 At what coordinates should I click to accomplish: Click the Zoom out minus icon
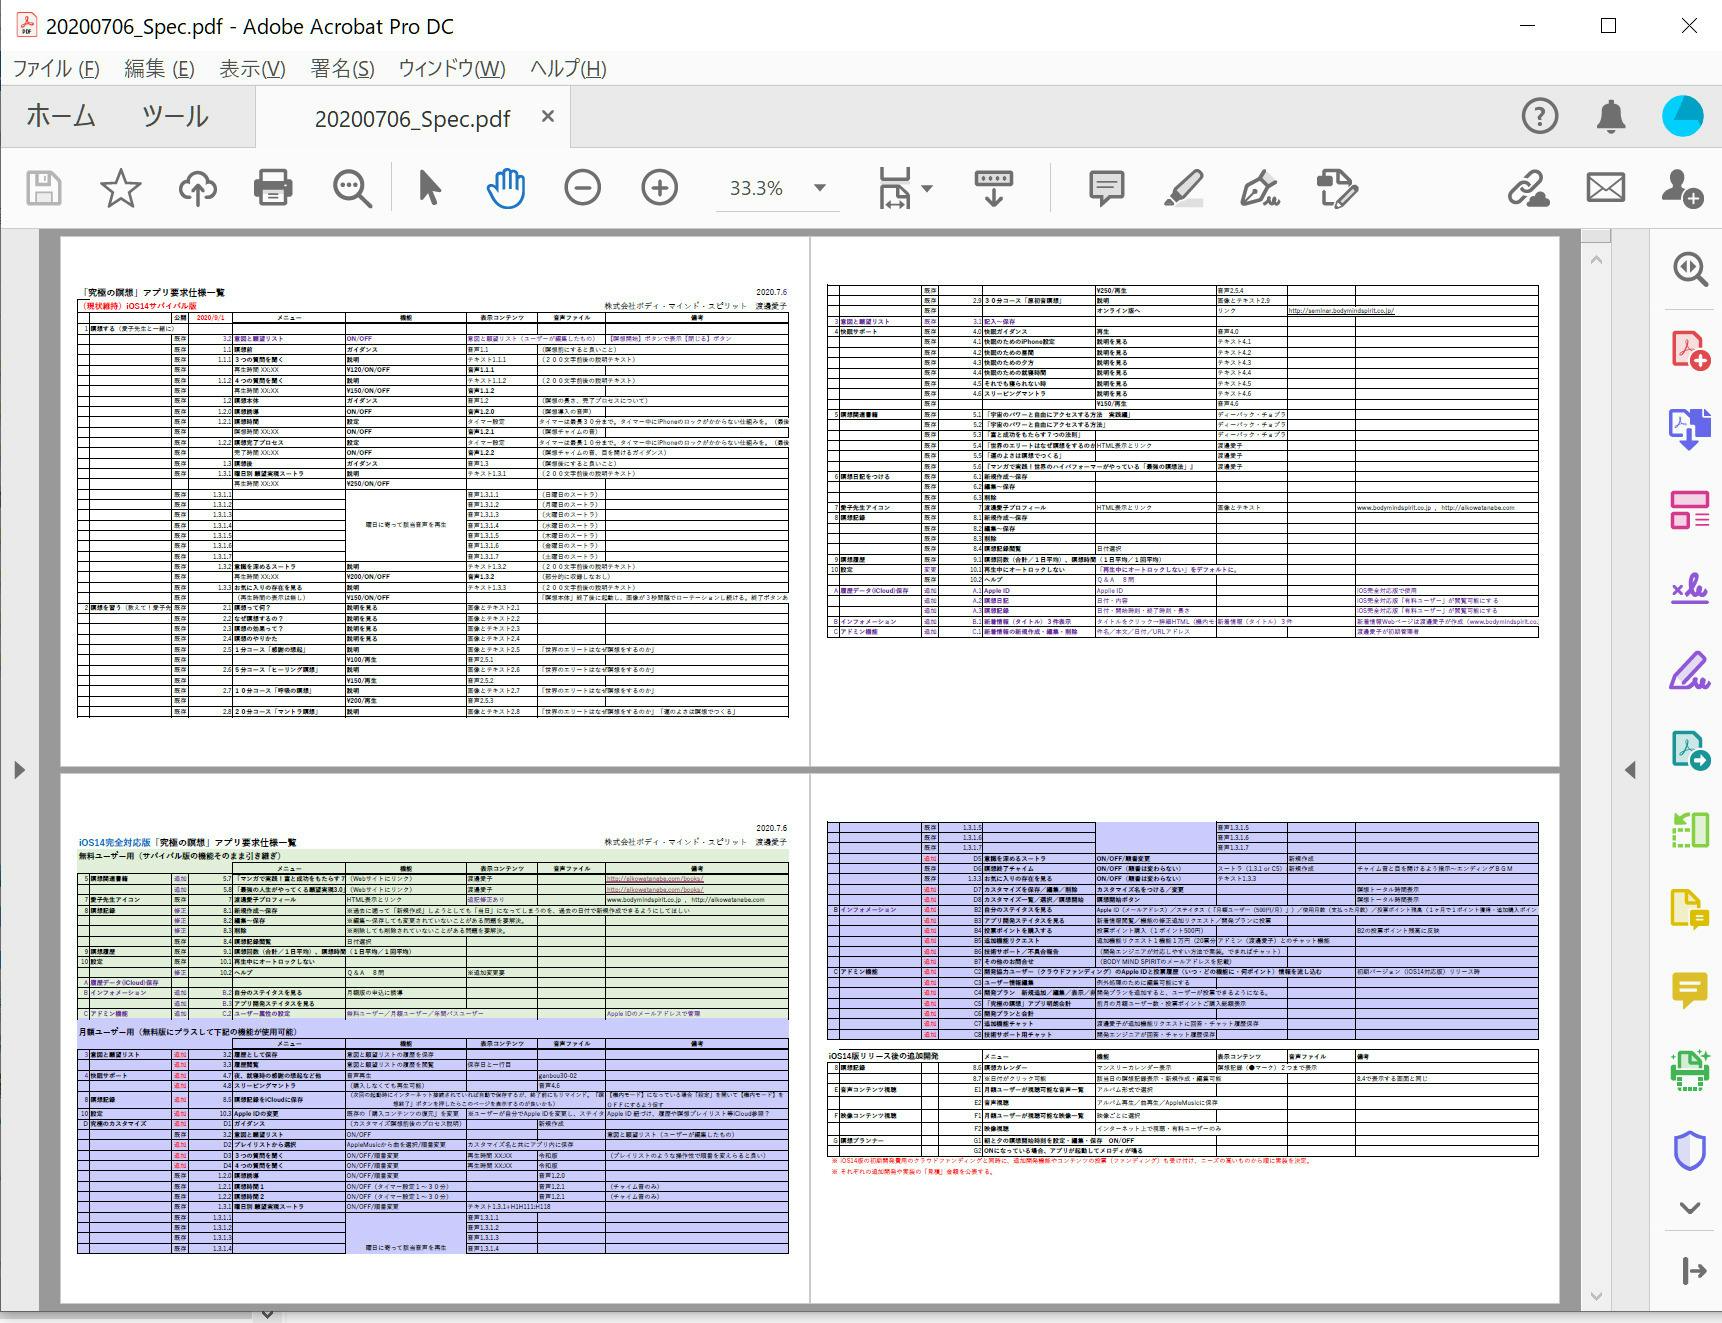pyautogui.click(x=582, y=188)
